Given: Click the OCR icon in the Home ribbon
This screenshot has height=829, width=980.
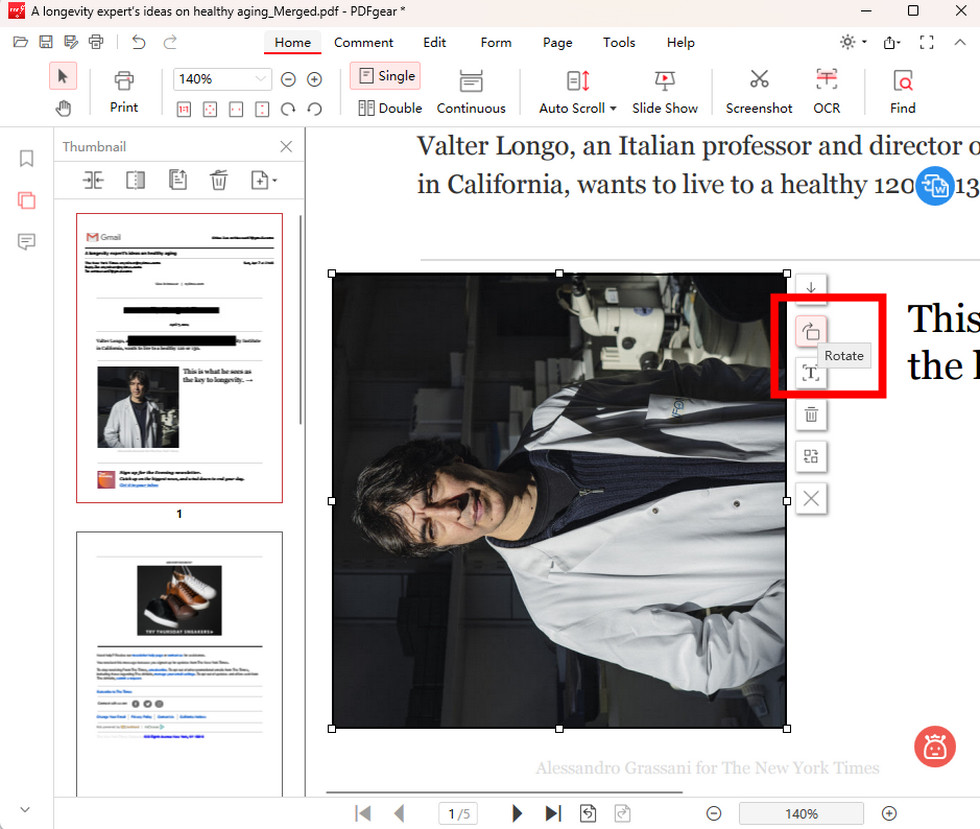Looking at the screenshot, I should (826, 90).
